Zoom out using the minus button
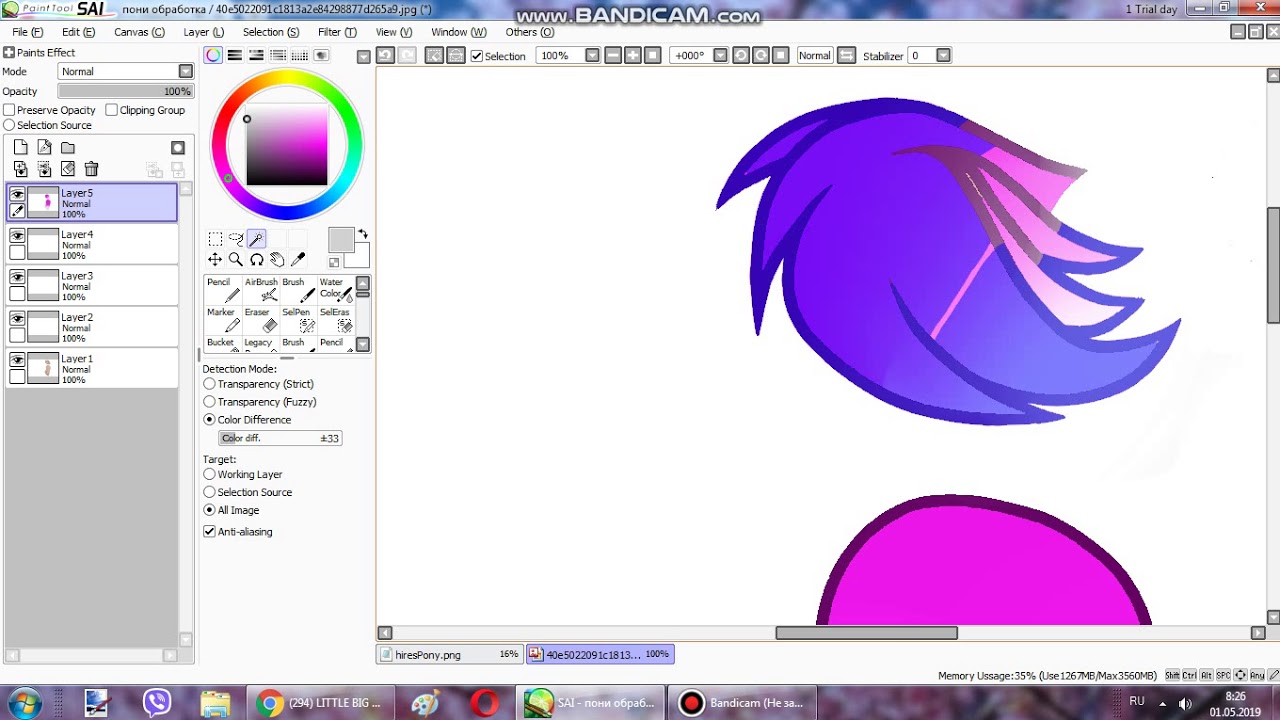The width and height of the screenshot is (1280, 720). pos(613,56)
